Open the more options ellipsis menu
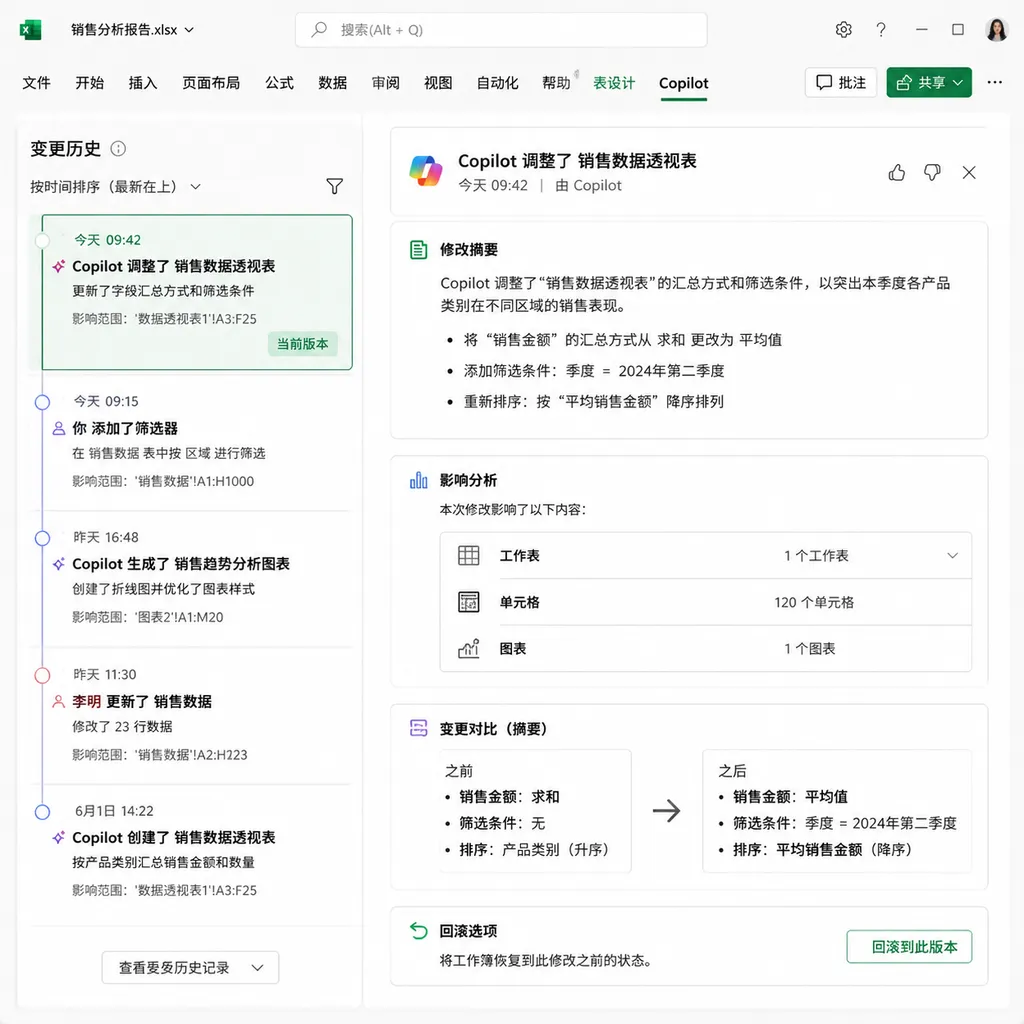 pyautogui.click(x=995, y=82)
